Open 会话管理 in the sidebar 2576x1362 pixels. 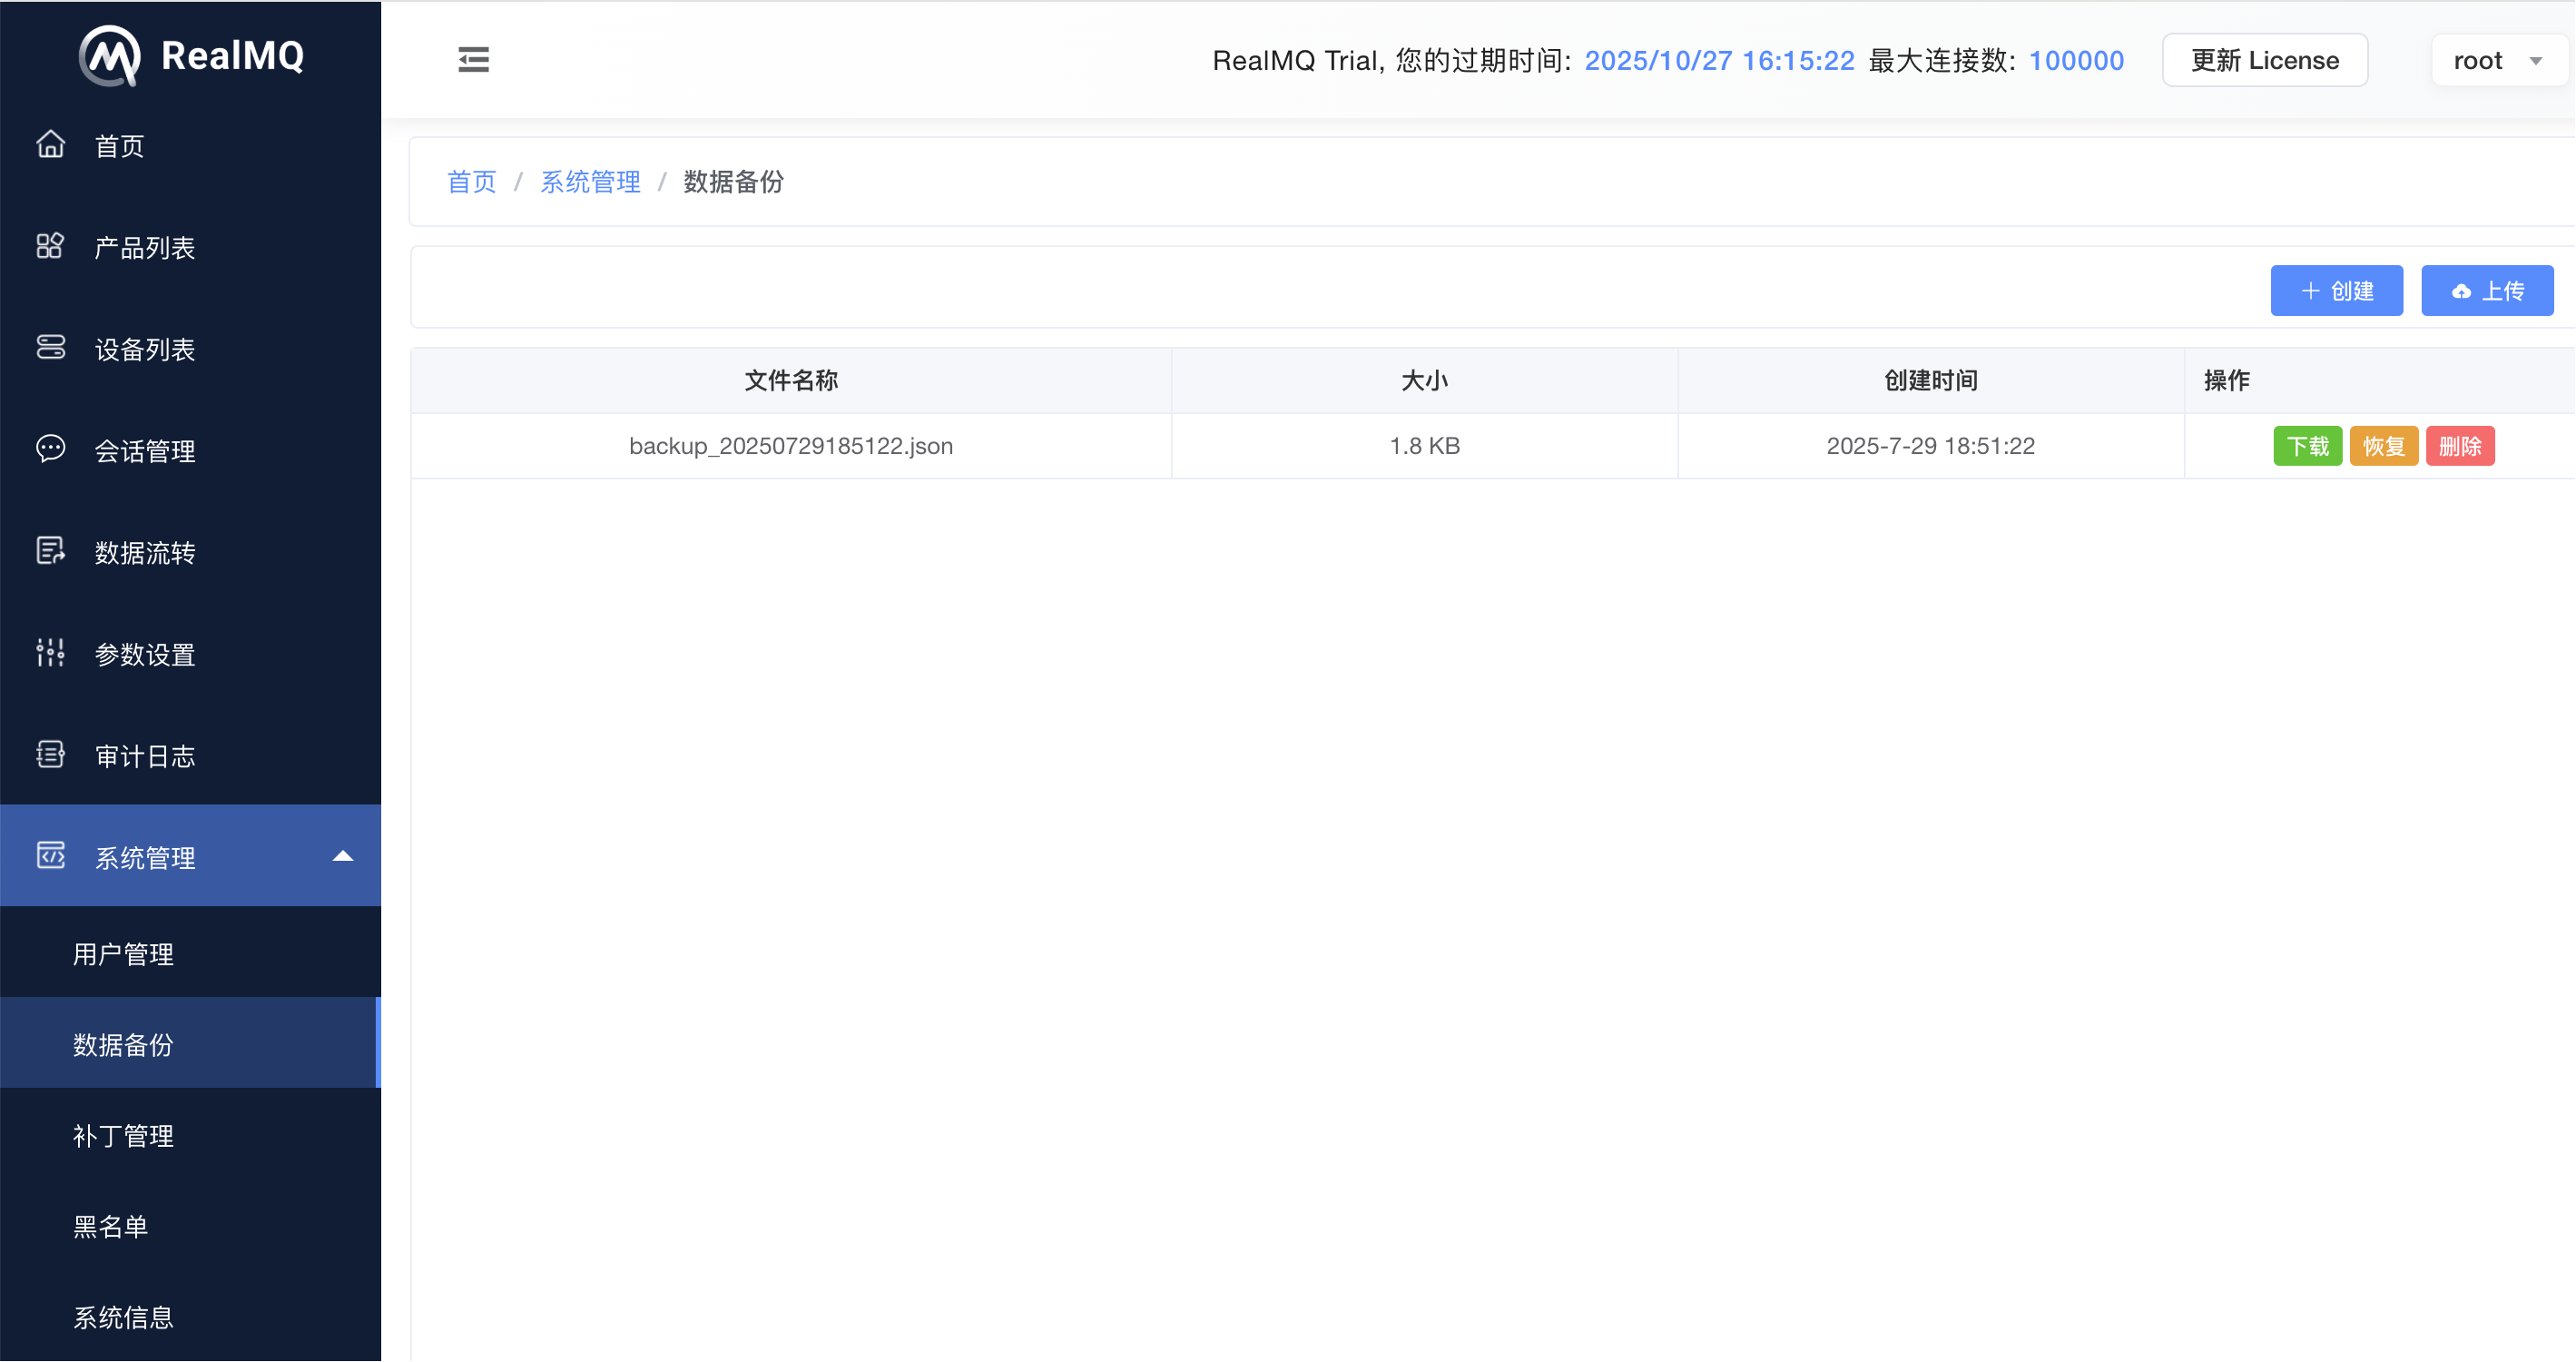point(190,451)
